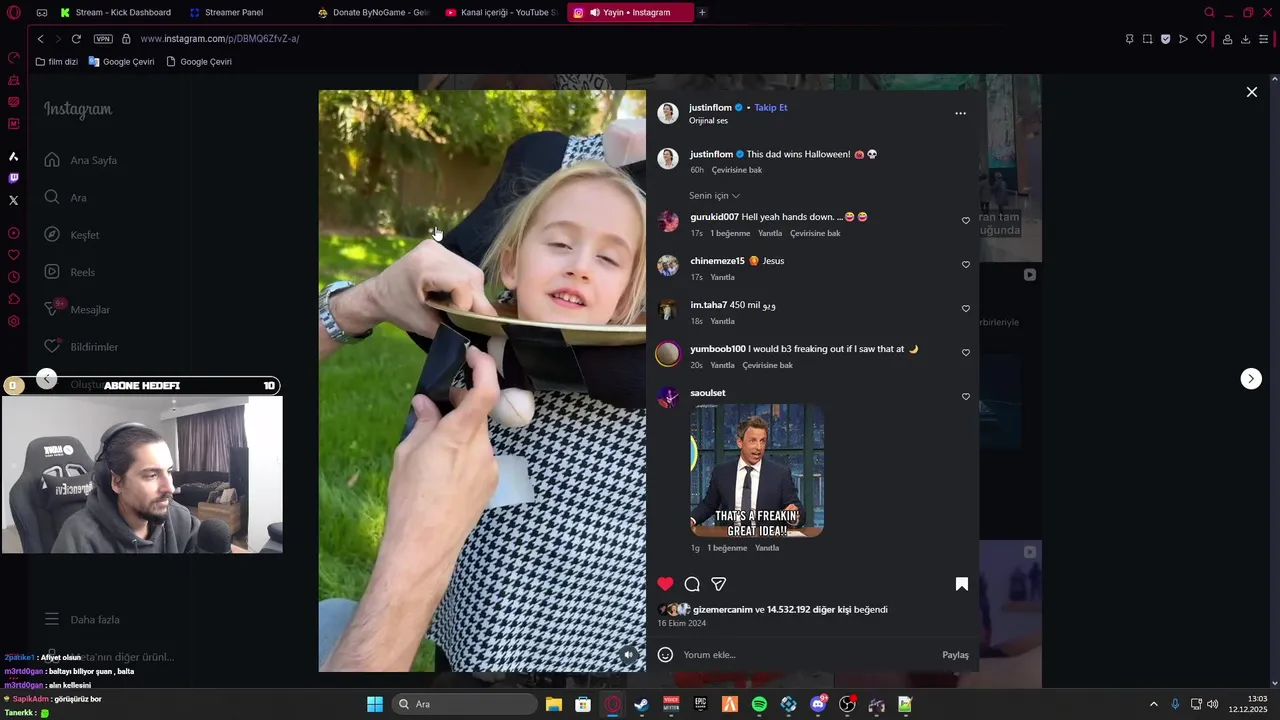Click 'Takip Et' to follow justinflom
Screen dimensions: 1280x720
coord(770,107)
